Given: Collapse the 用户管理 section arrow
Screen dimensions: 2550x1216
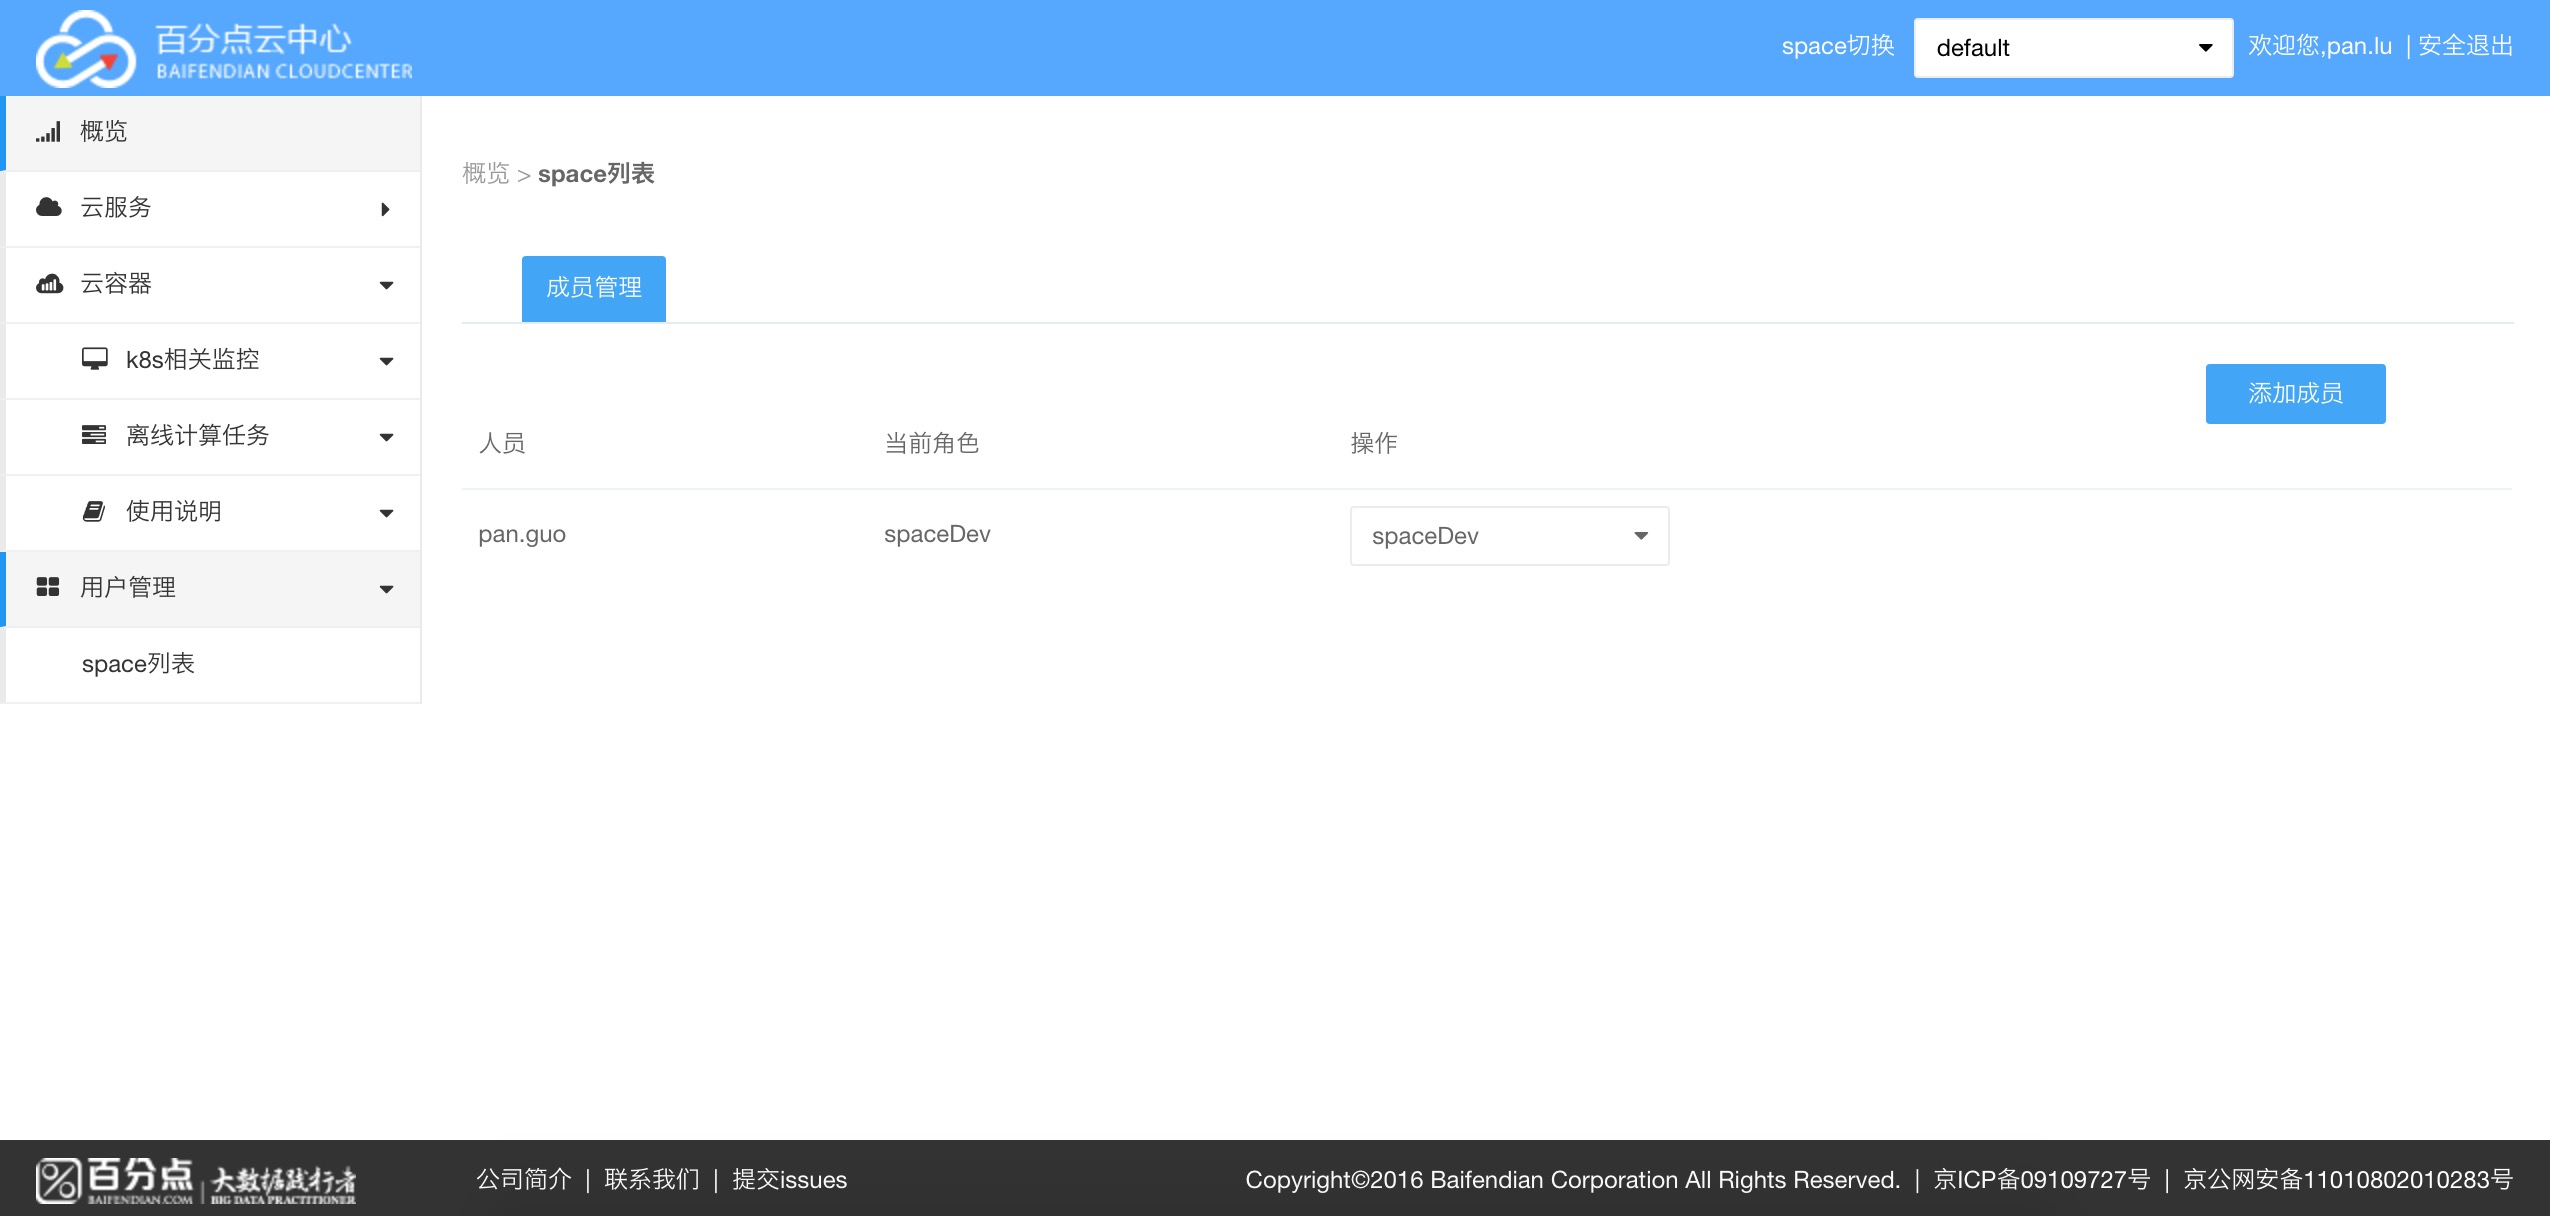Looking at the screenshot, I should [386, 589].
